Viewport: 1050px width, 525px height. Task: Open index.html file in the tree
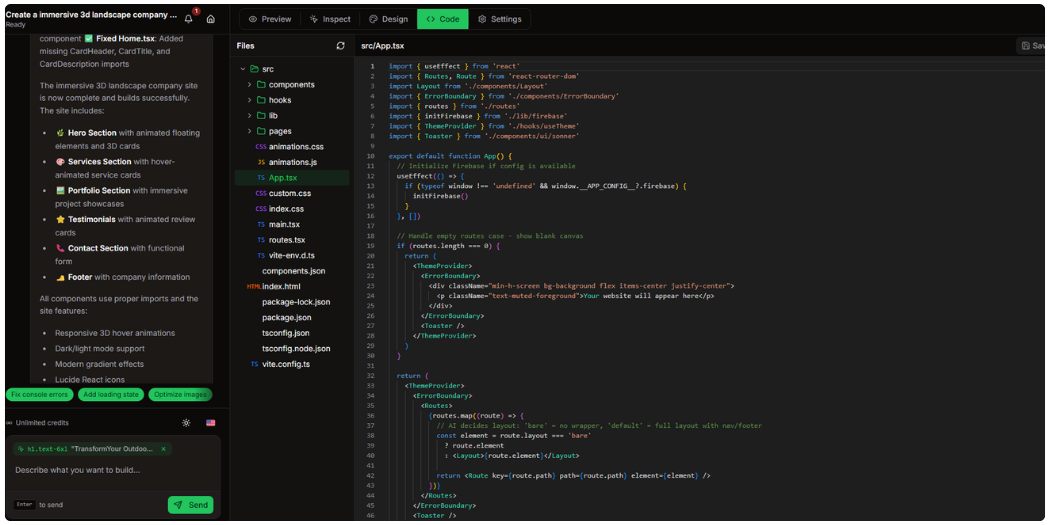pos(281,286)
